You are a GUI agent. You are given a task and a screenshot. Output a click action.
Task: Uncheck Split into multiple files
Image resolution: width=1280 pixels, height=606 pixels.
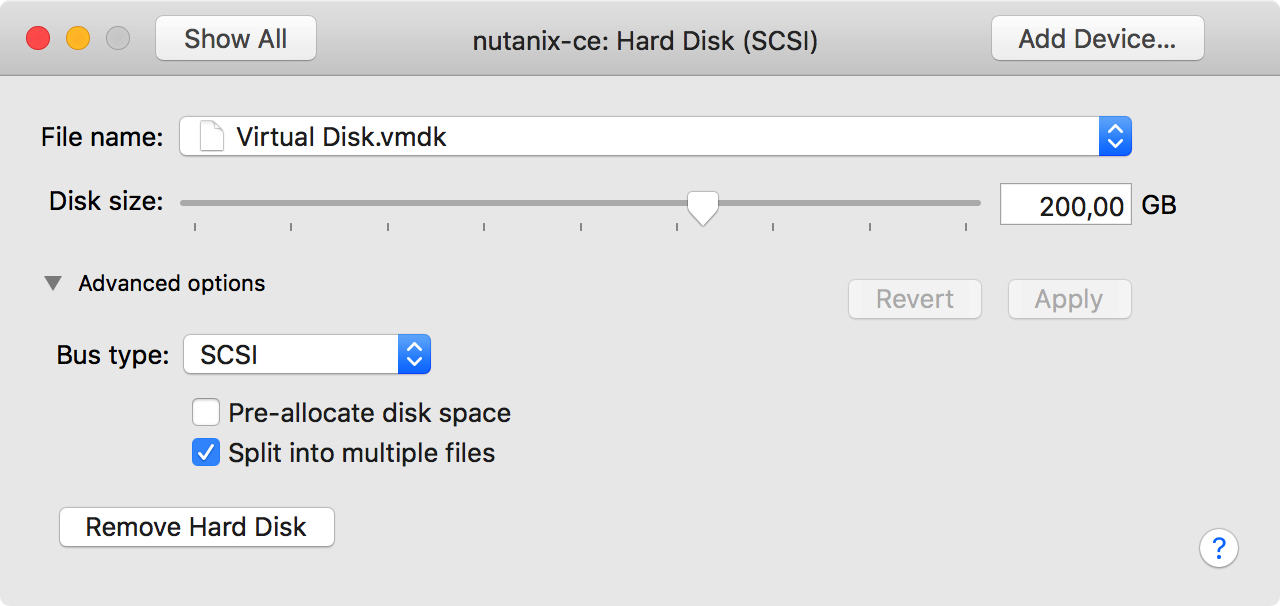pyautogui.click(x=206, y=453)
